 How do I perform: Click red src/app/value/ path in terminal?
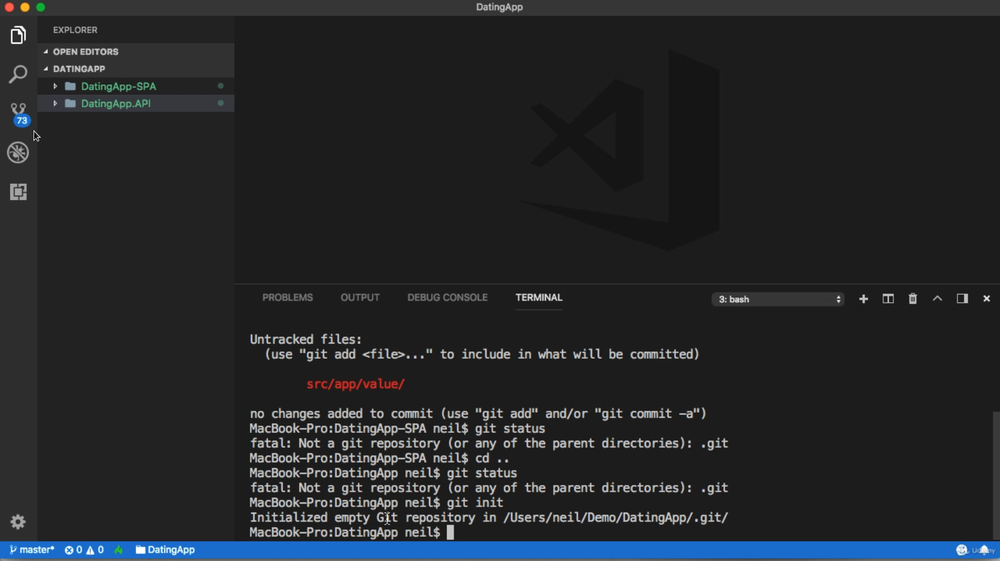point(355,384)
